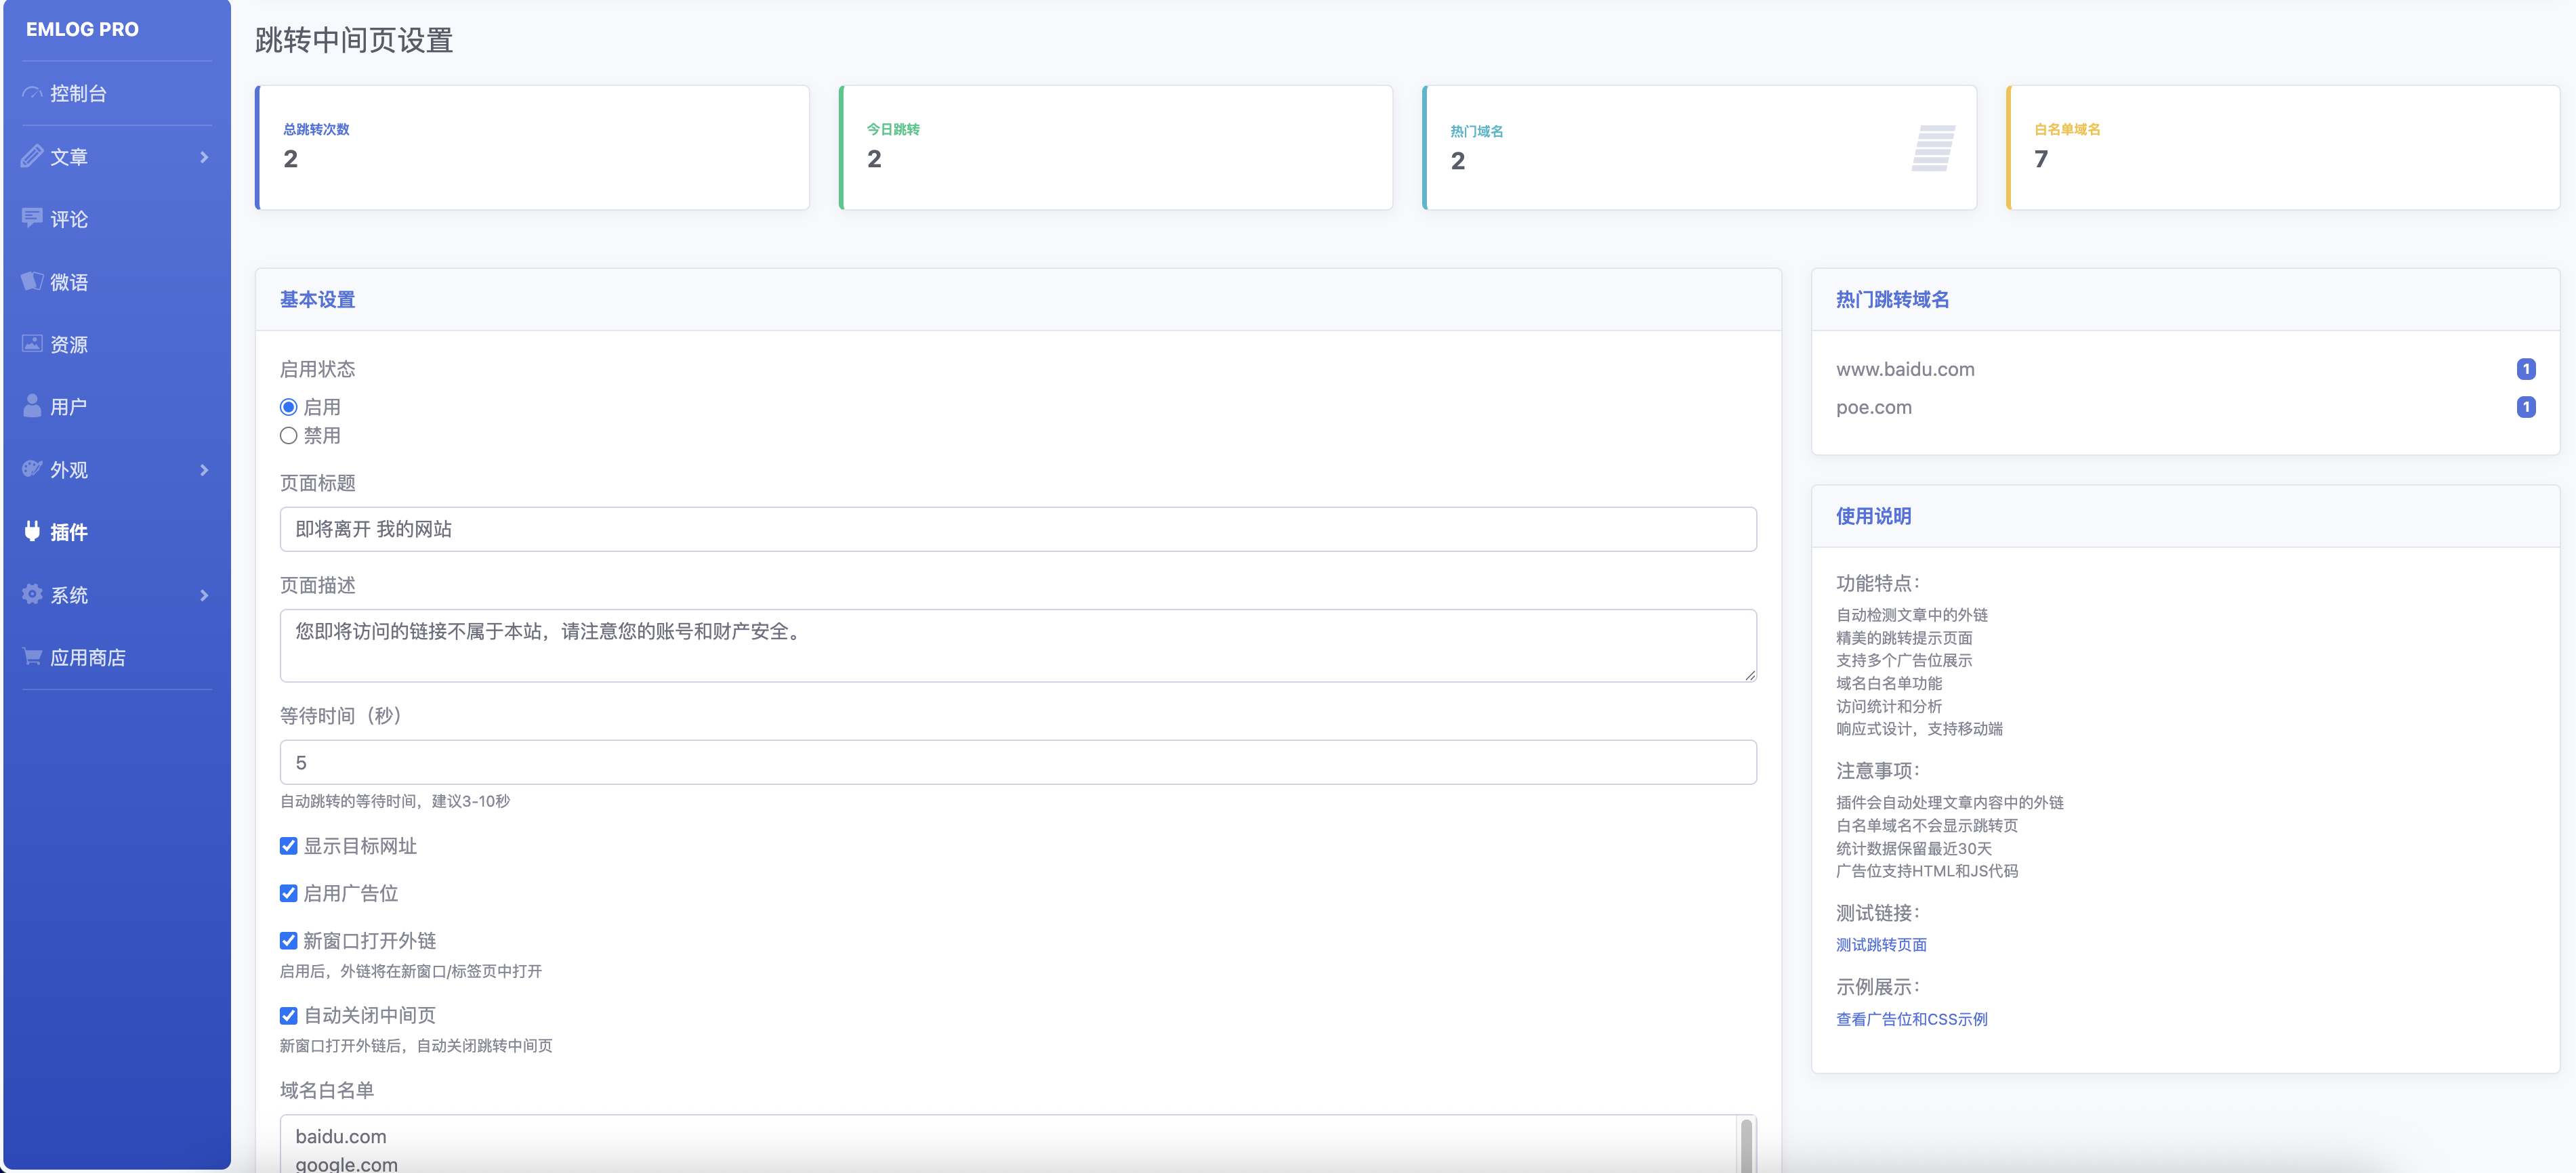Disable the 自动关闭中间页 checkbox
The height and width of the screenshot is (1173, 2576).
point(288,1015)
